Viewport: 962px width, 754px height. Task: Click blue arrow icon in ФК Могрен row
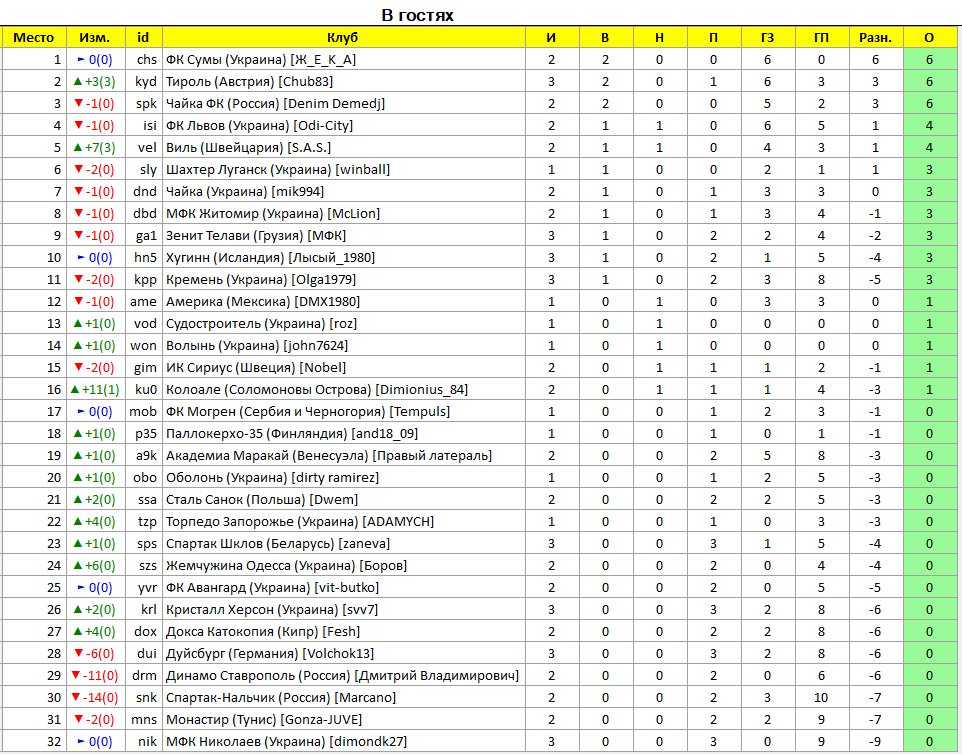click(81, 412)
